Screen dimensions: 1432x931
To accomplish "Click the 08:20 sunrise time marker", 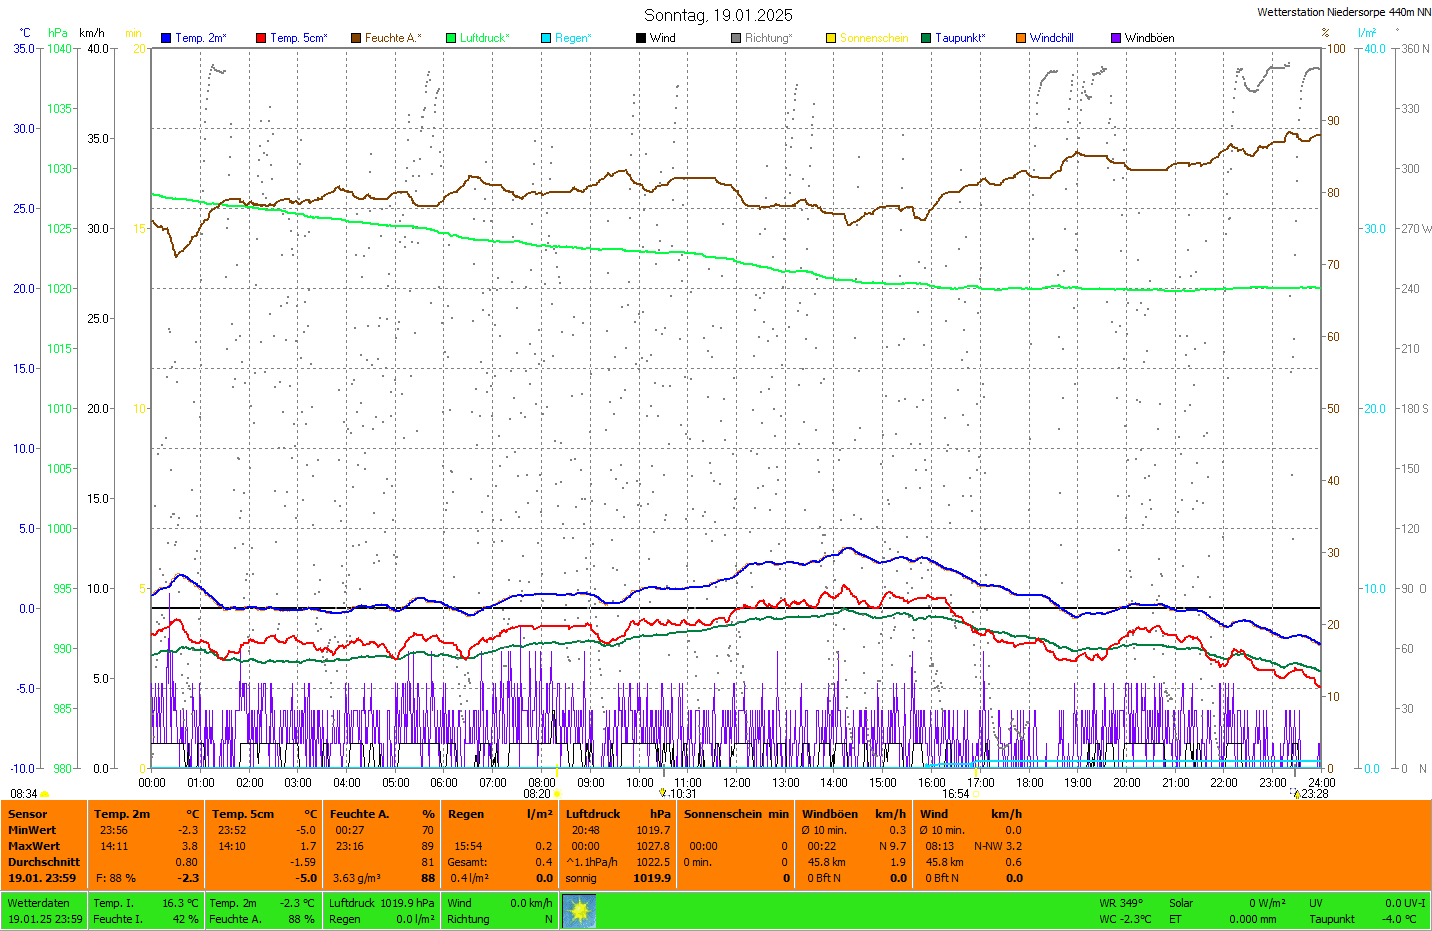I will click(537, 794).
